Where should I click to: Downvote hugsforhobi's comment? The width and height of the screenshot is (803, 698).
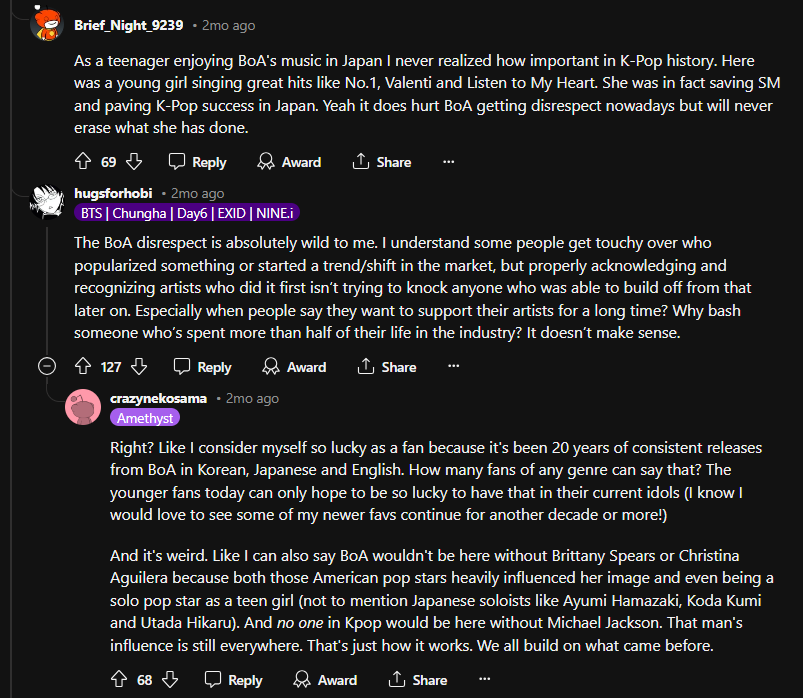point(140,366)
